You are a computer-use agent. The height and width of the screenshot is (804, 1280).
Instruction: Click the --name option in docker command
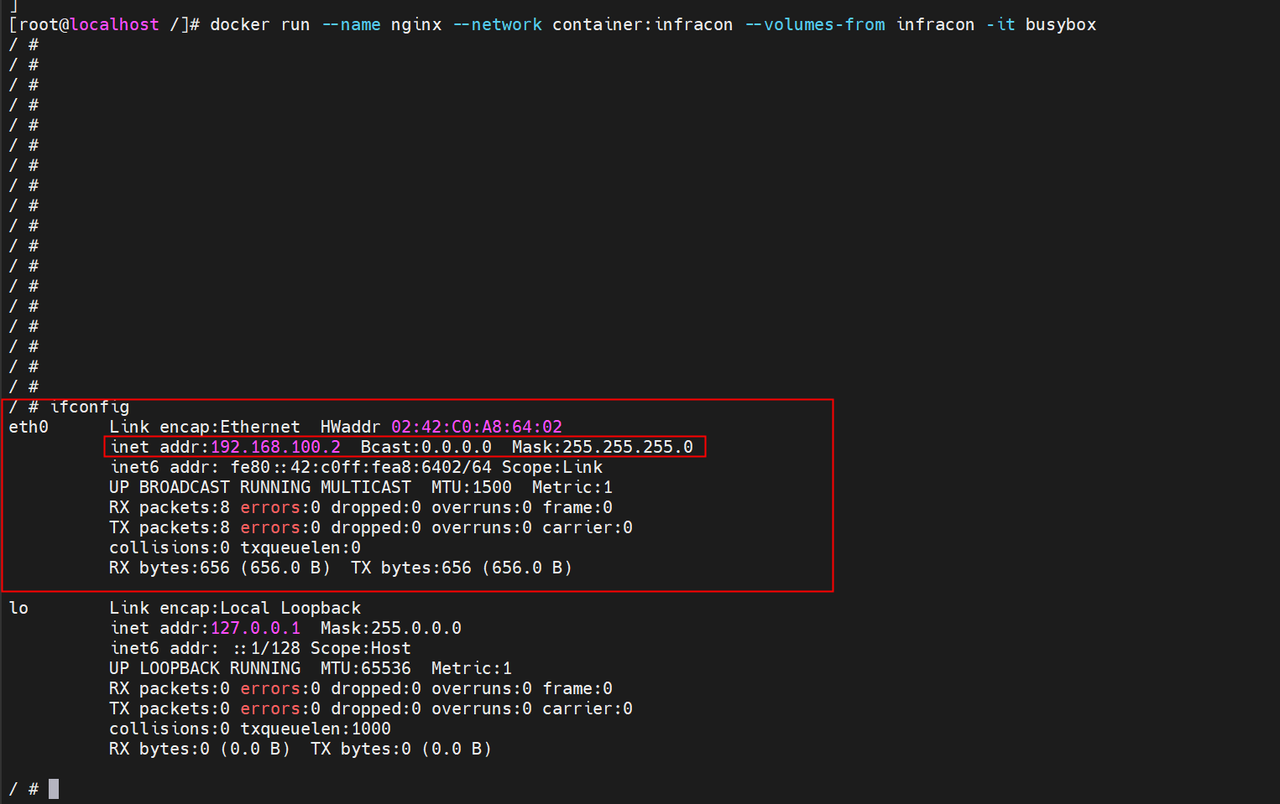[x=351, y=24]
